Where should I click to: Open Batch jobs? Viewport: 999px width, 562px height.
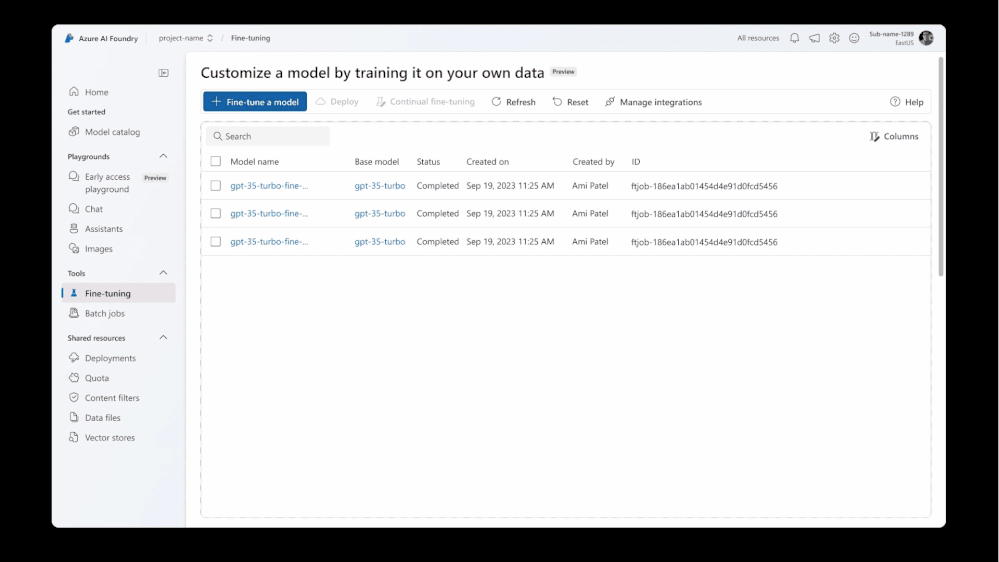(104, 313)
